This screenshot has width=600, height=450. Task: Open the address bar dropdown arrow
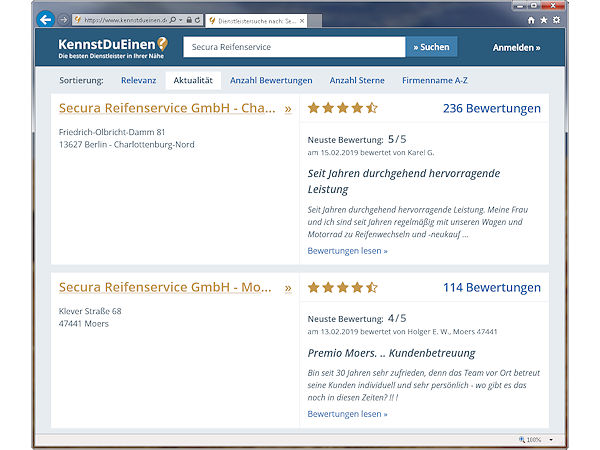(181, 20)
